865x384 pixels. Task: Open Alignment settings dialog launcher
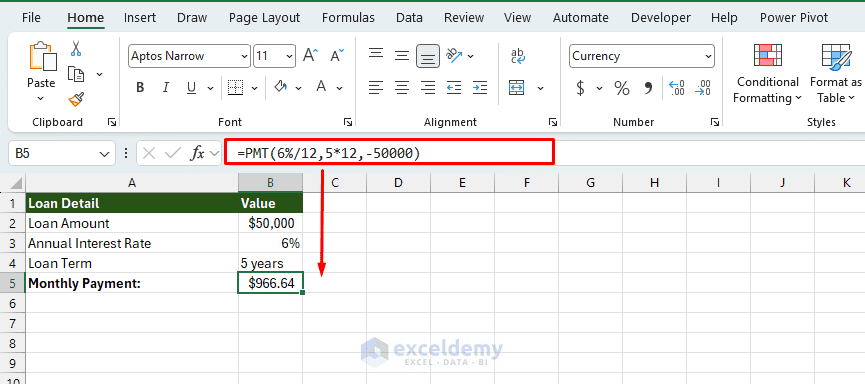coord(552,122)
